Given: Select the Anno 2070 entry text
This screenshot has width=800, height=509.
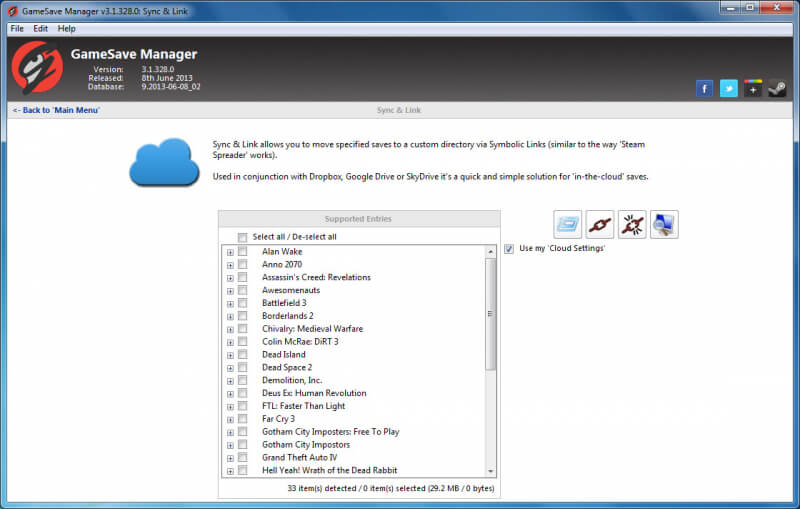Looking at the screenshot, I should tap(282, 264).
